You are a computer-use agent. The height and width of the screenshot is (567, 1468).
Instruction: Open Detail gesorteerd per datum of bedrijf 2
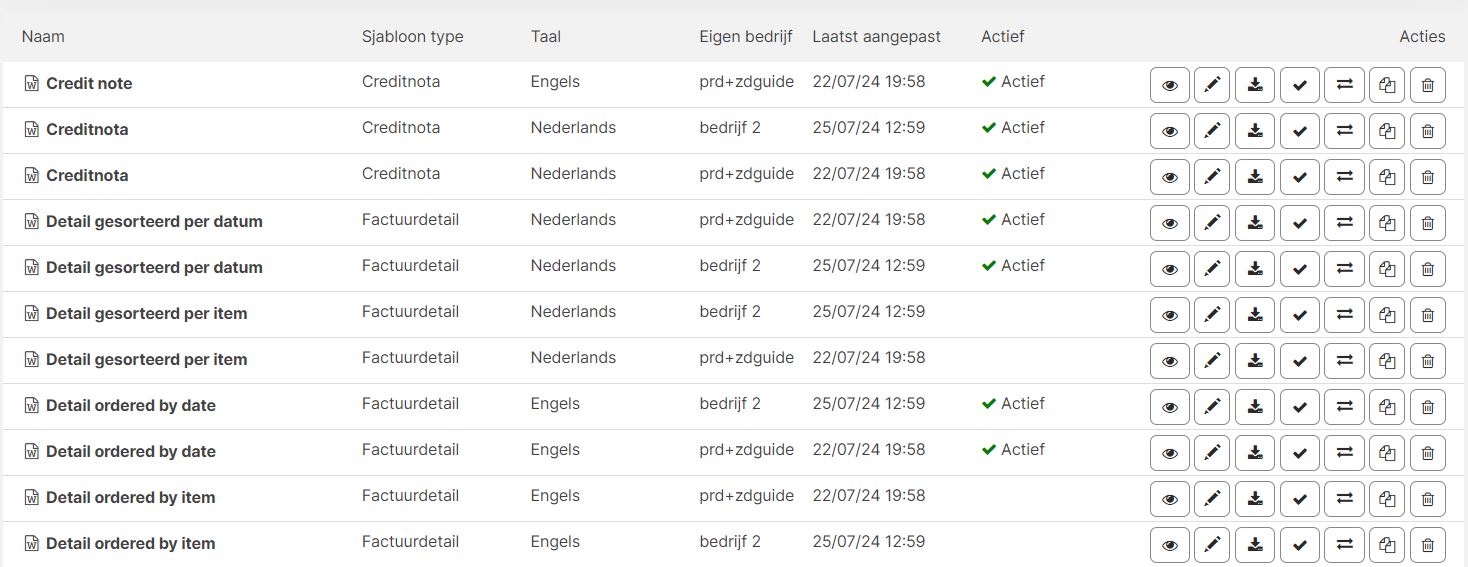click(154, 267)
